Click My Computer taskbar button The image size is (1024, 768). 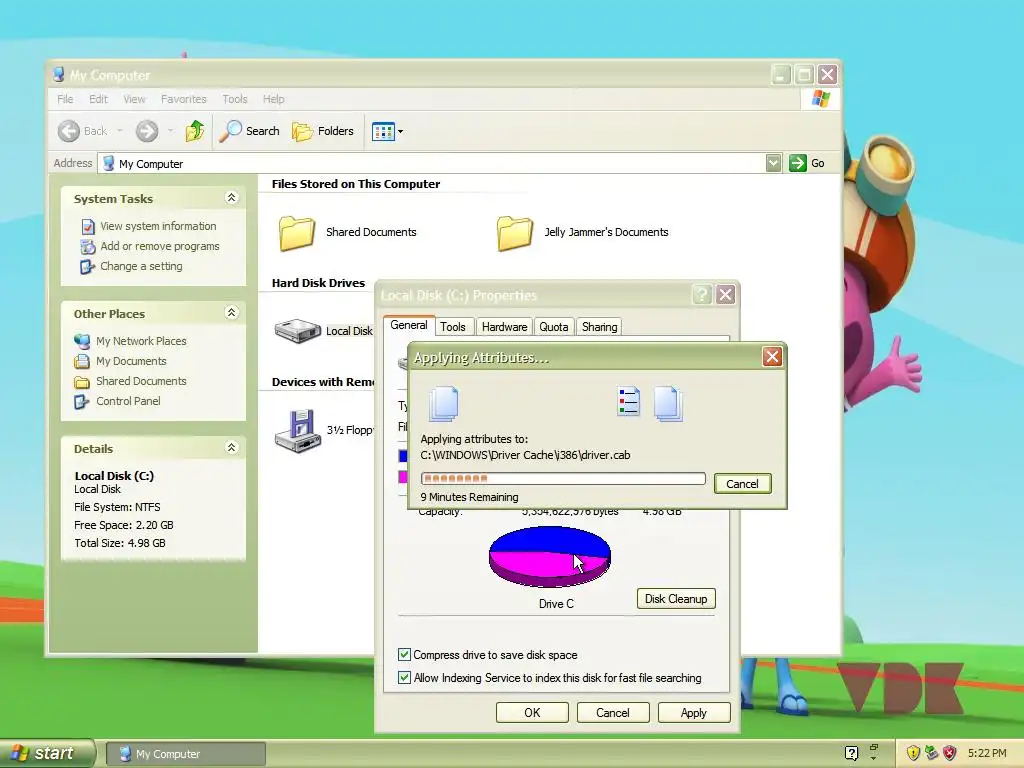(x=185, y=754)
